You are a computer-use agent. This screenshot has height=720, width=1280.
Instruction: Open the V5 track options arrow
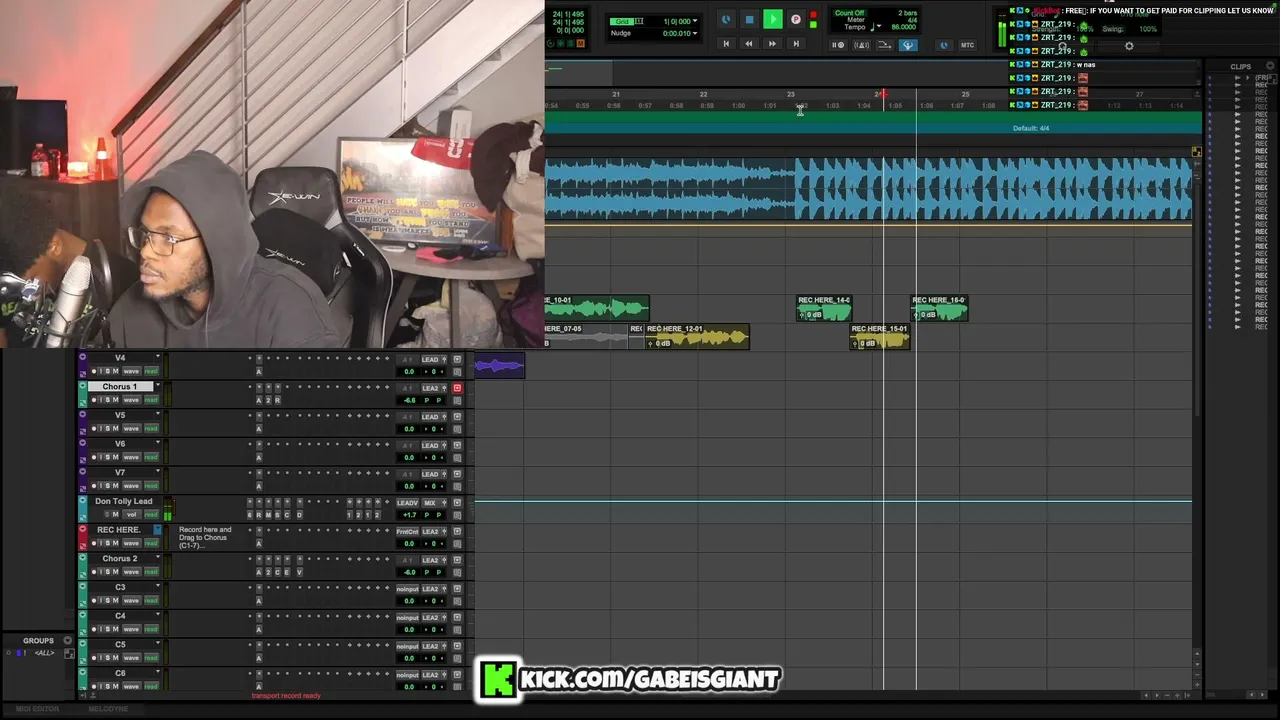[157, 415]
